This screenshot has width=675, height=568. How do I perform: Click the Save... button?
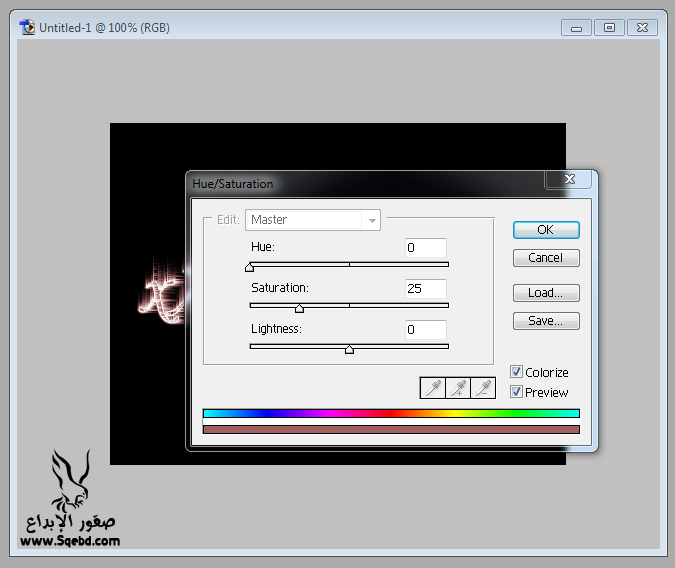(x=545, y=321)
